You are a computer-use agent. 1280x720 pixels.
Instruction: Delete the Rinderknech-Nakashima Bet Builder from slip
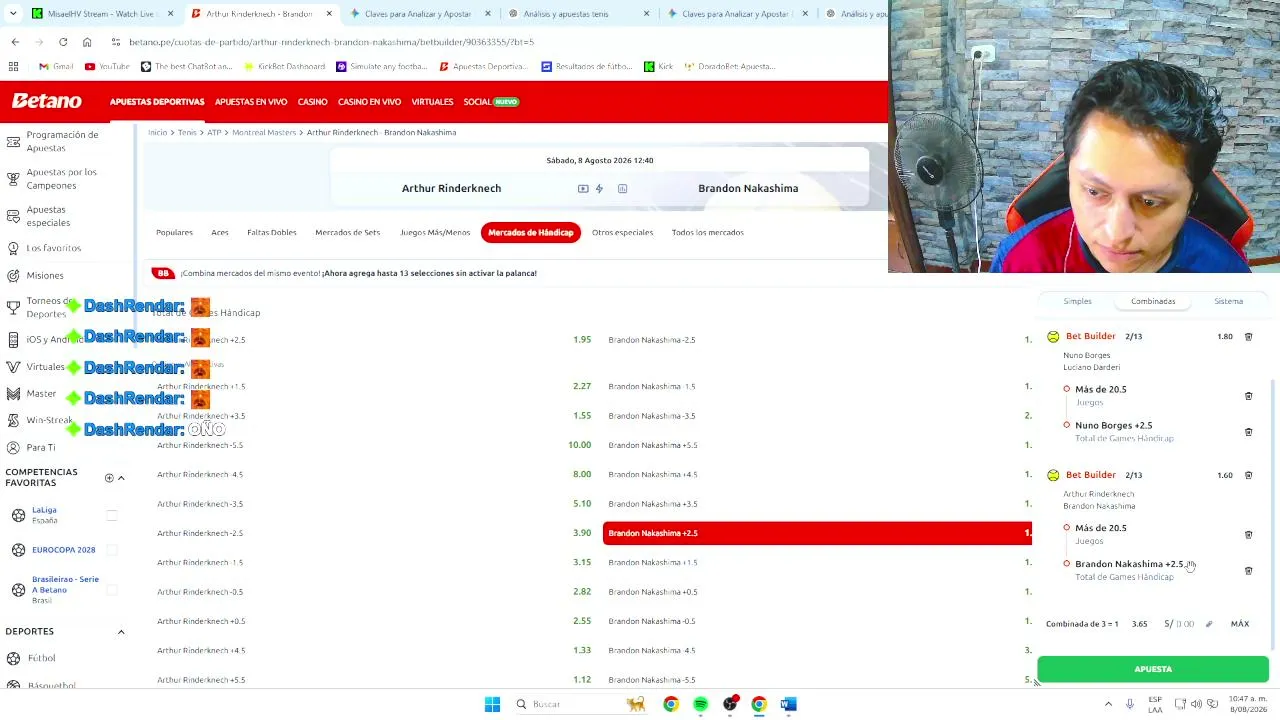(1248, 475)
